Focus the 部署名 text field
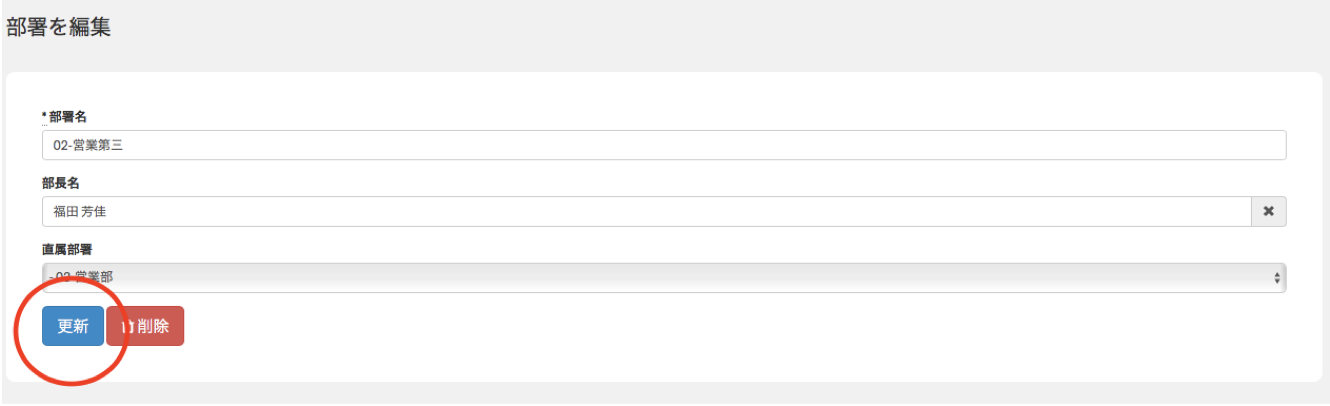The image size is (1330, 406). (x=663, y=146)
